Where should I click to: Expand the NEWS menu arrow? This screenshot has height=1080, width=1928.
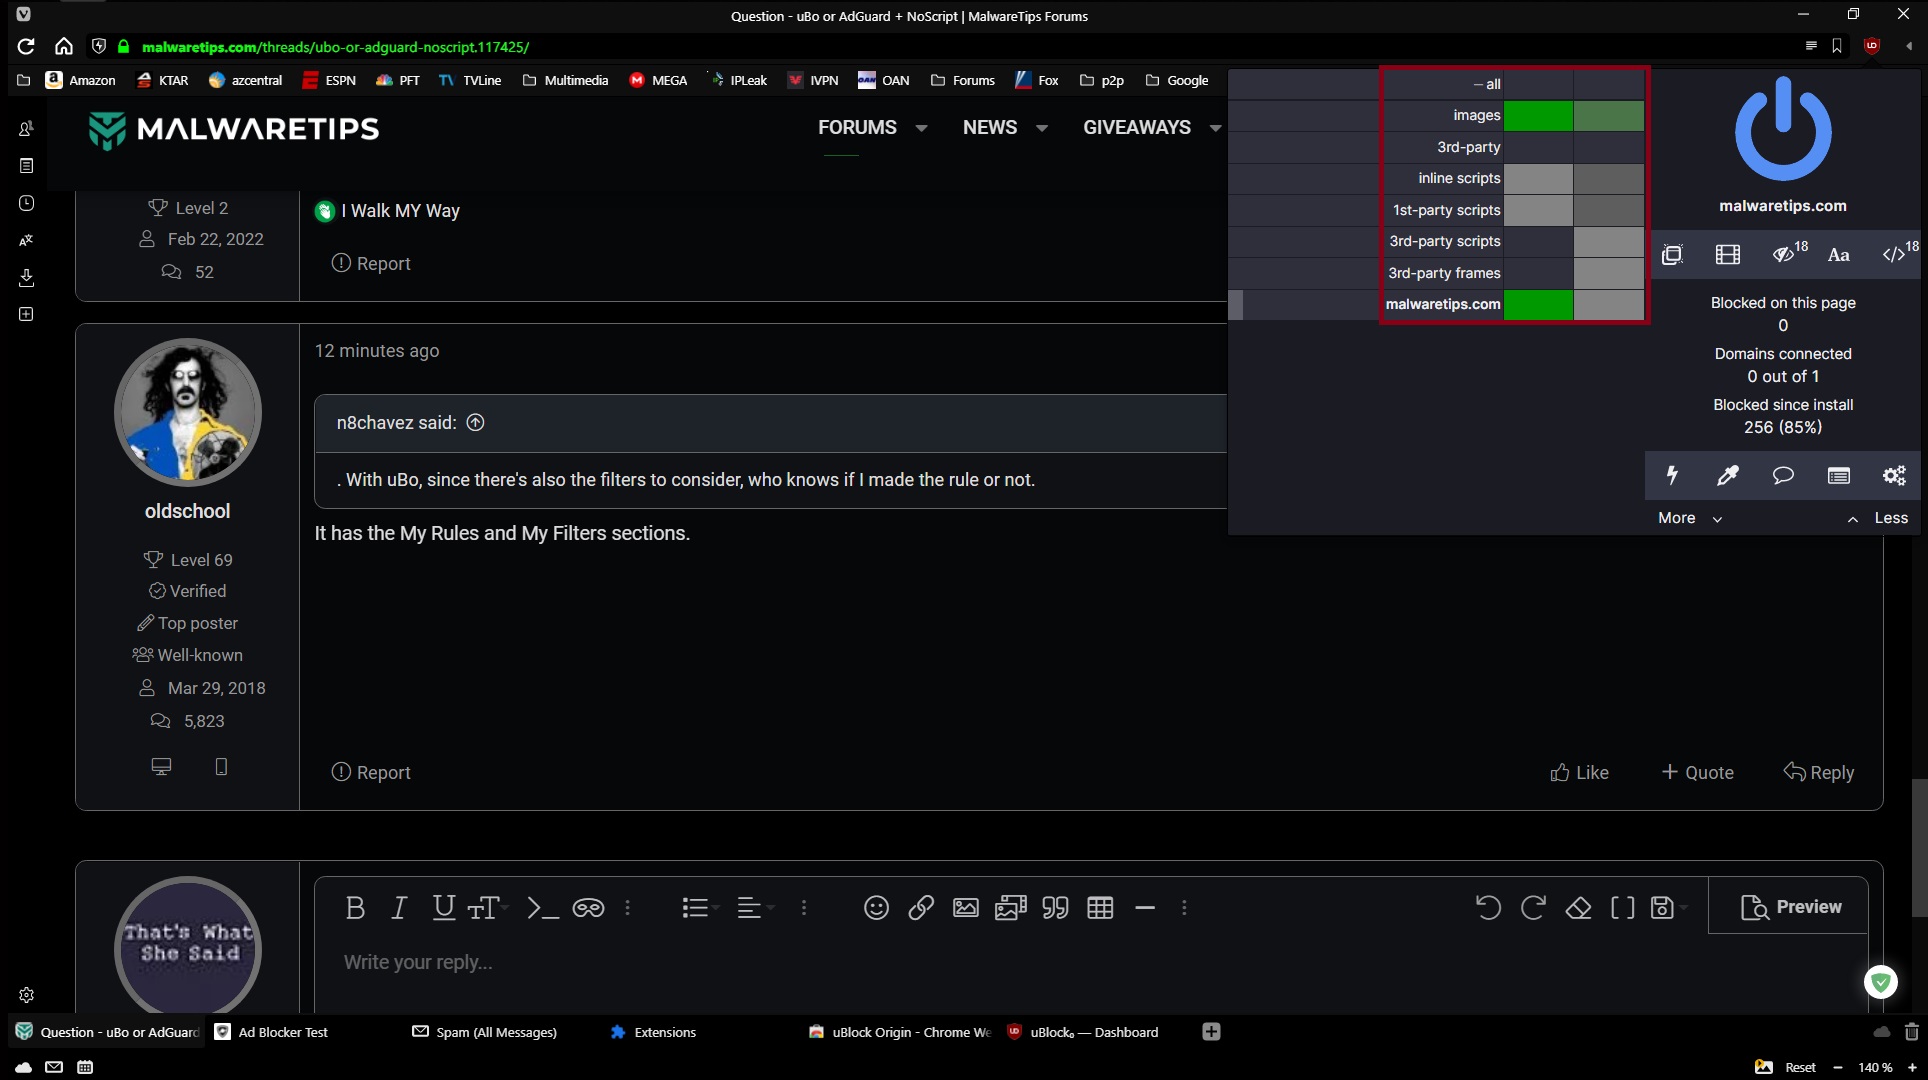point(1041,128)
